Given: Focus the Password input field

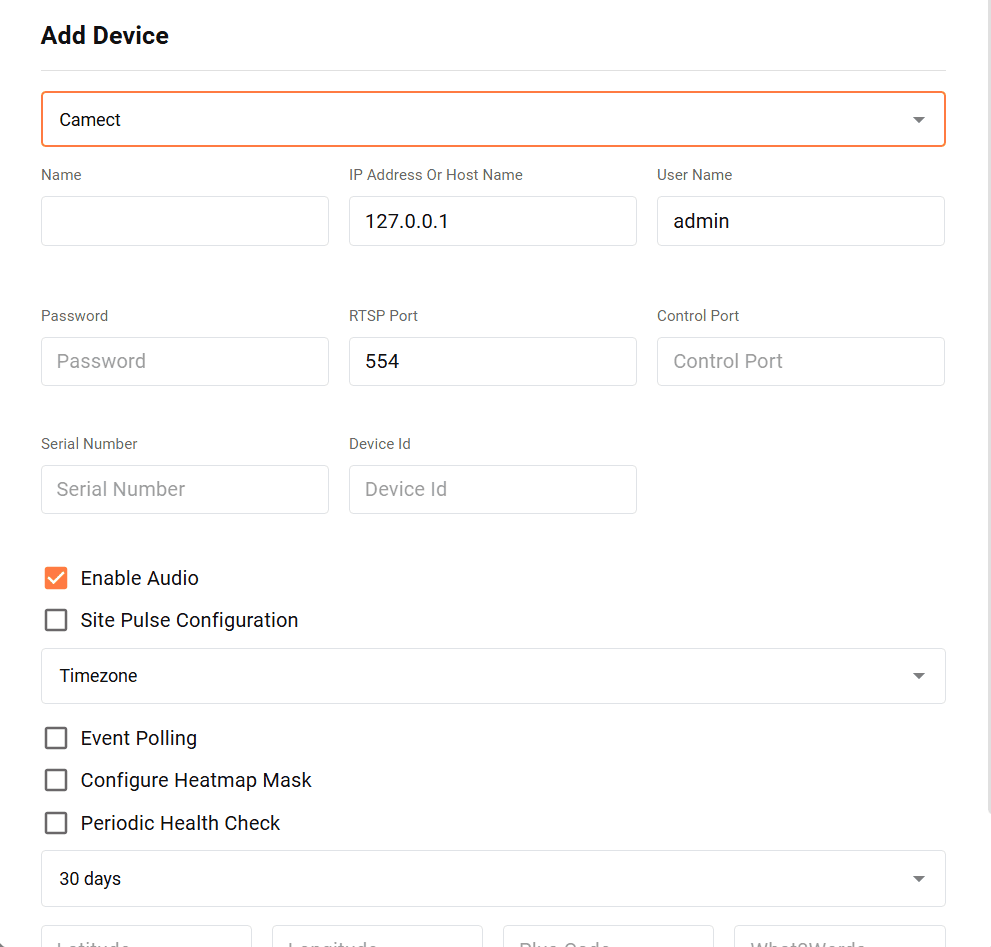Looking at the screenshot, I should 184,361.
